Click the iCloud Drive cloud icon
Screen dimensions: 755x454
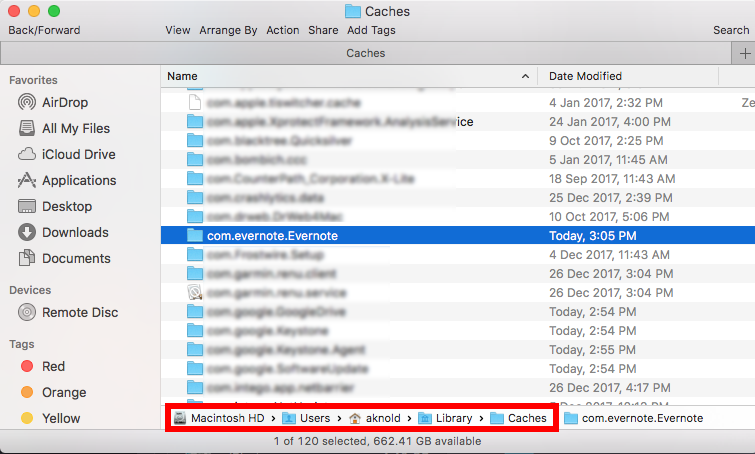point(27,154)
